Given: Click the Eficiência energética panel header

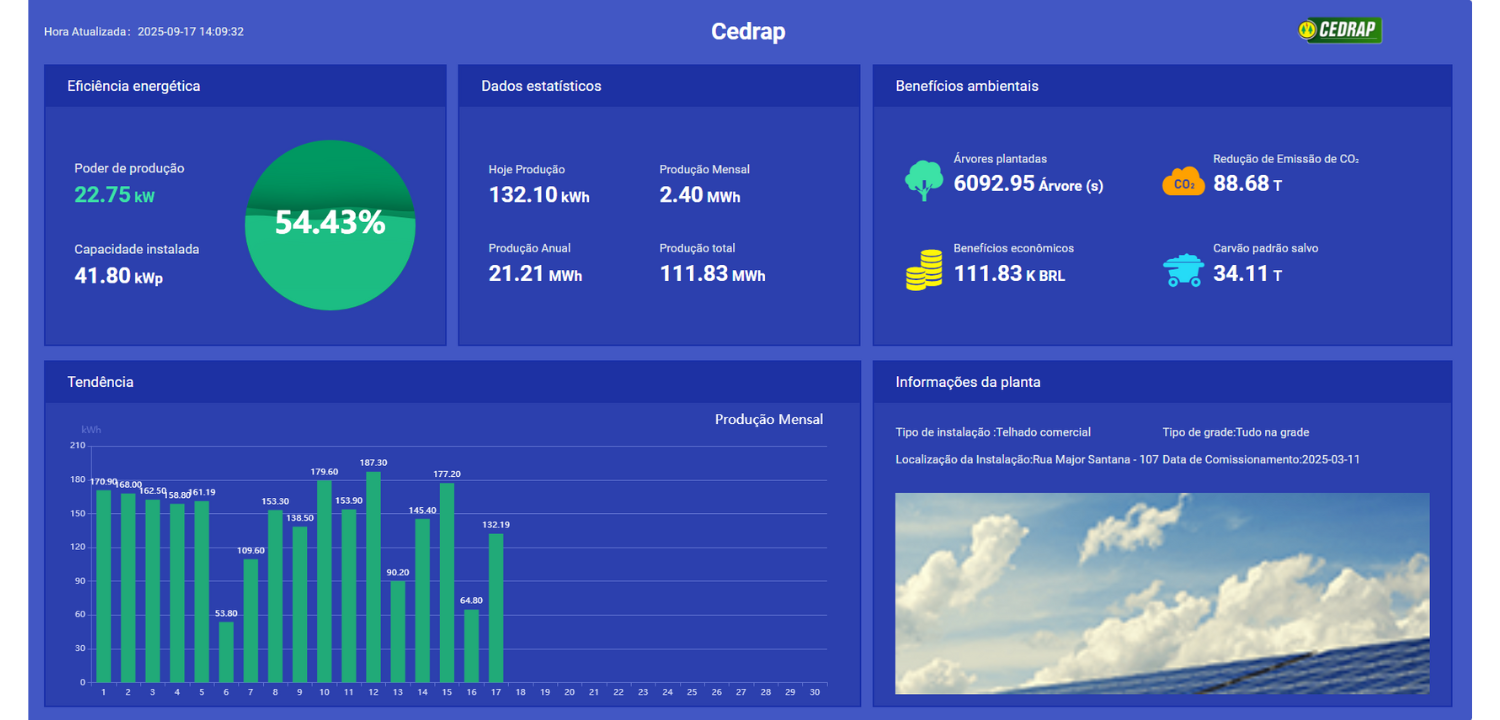Looking at the screenshot, I should [x=134, y=86].
